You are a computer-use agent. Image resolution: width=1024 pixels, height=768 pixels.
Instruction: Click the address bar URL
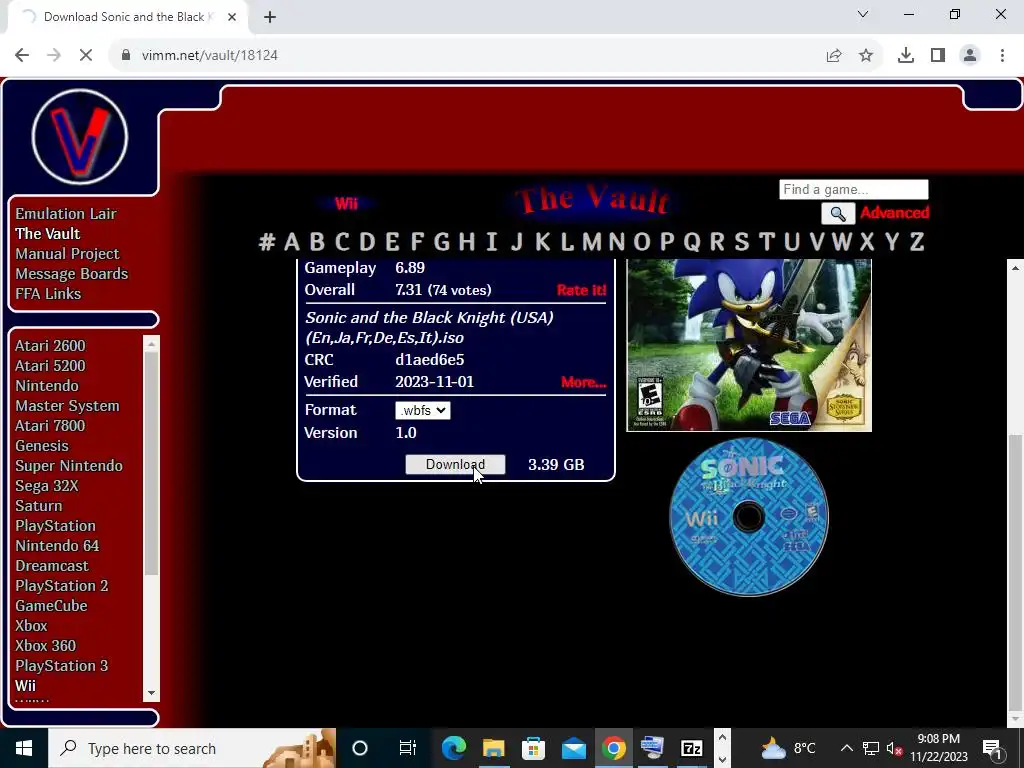(x=210, y=56)
